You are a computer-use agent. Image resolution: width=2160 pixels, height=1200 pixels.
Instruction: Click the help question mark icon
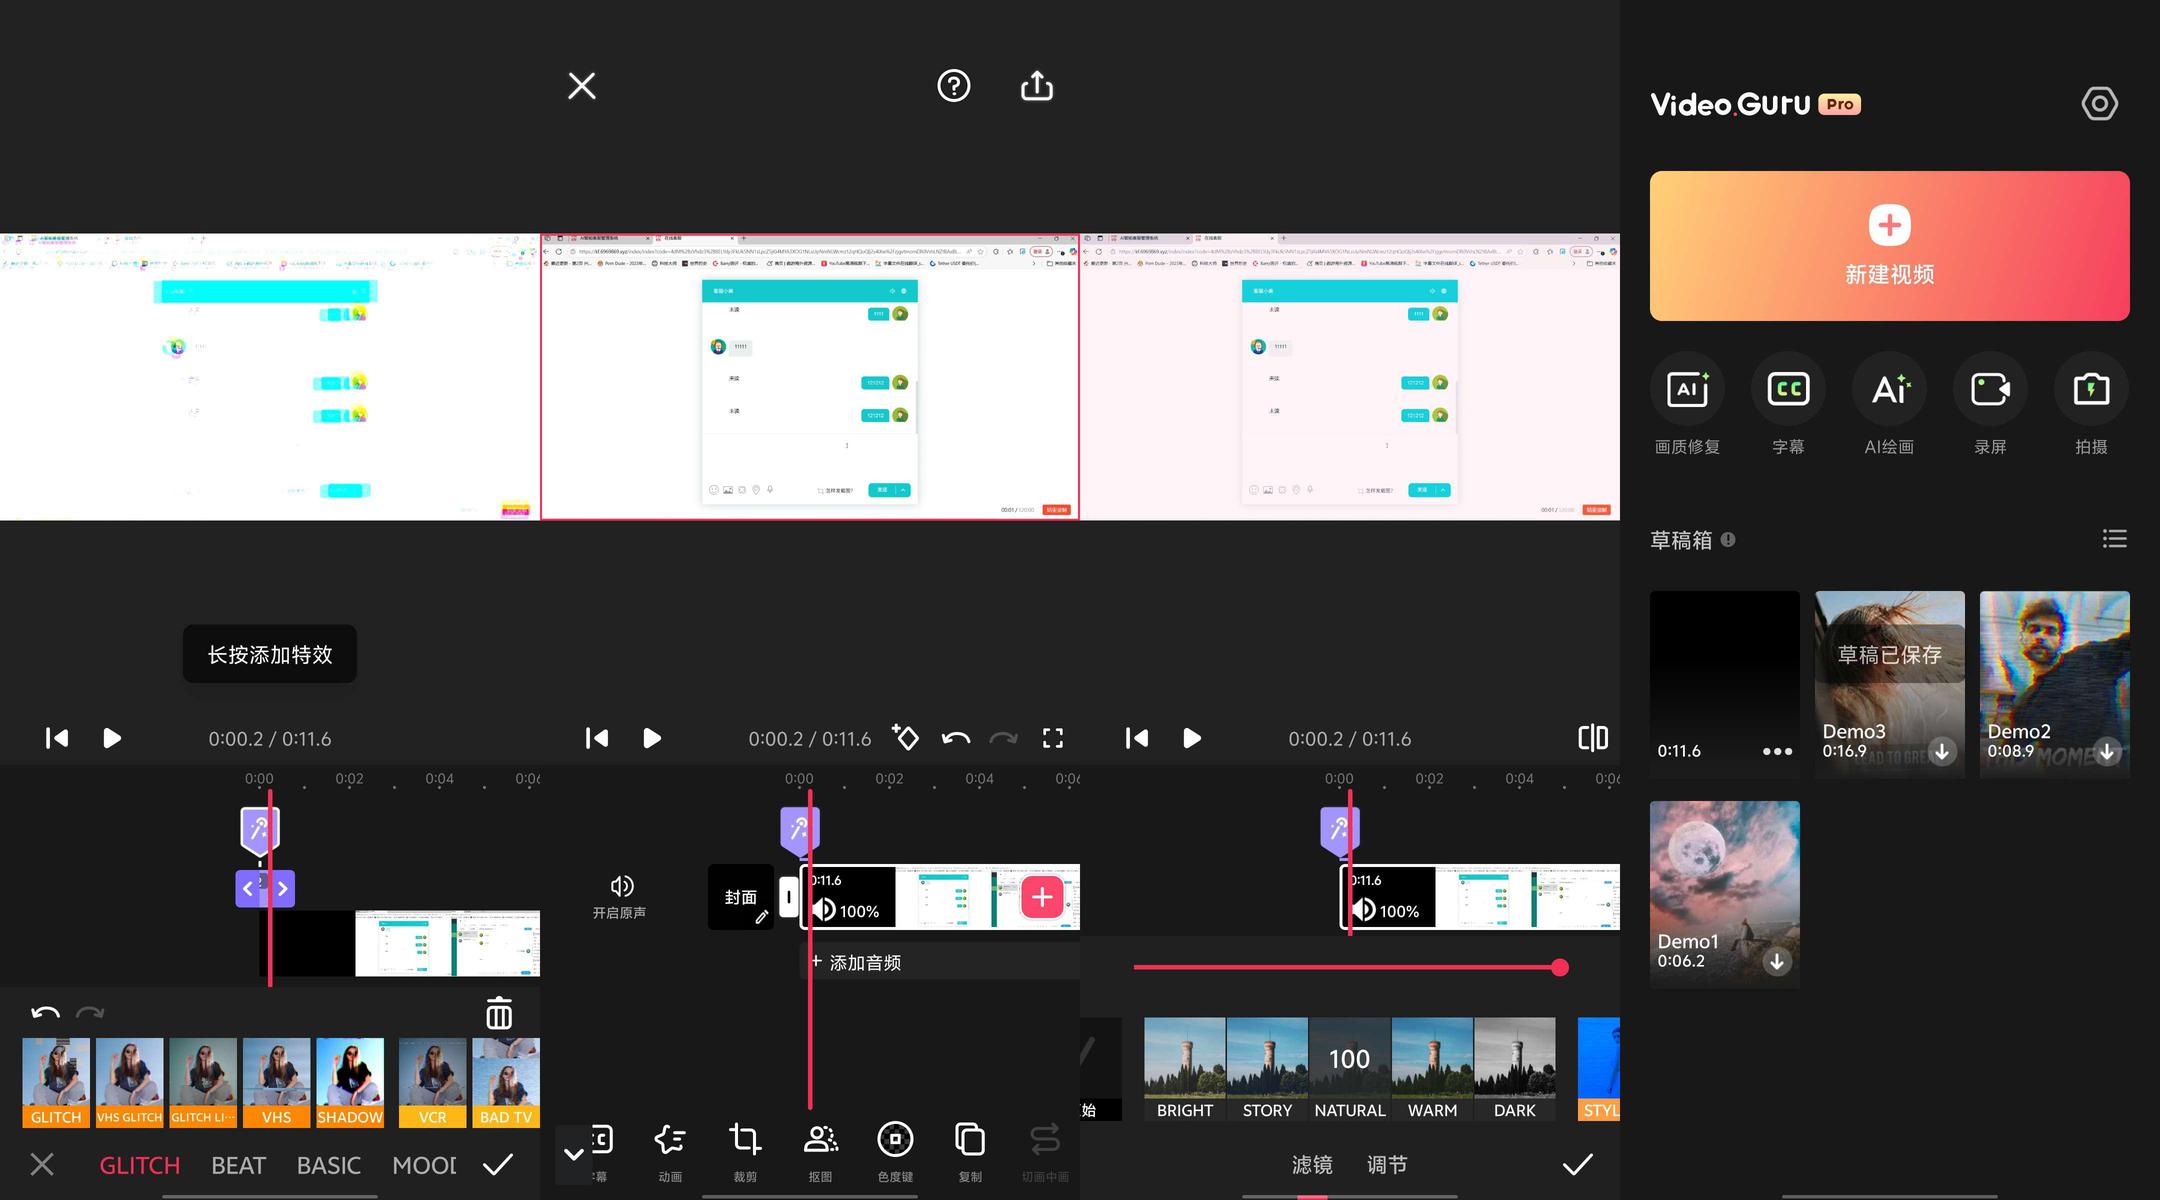tap(953, 86)
